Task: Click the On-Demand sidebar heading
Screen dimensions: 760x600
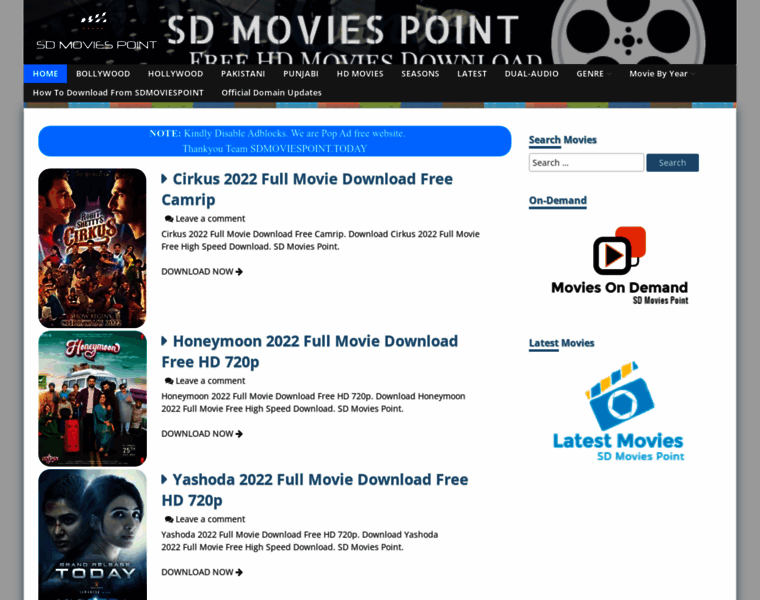Action: 558,201
